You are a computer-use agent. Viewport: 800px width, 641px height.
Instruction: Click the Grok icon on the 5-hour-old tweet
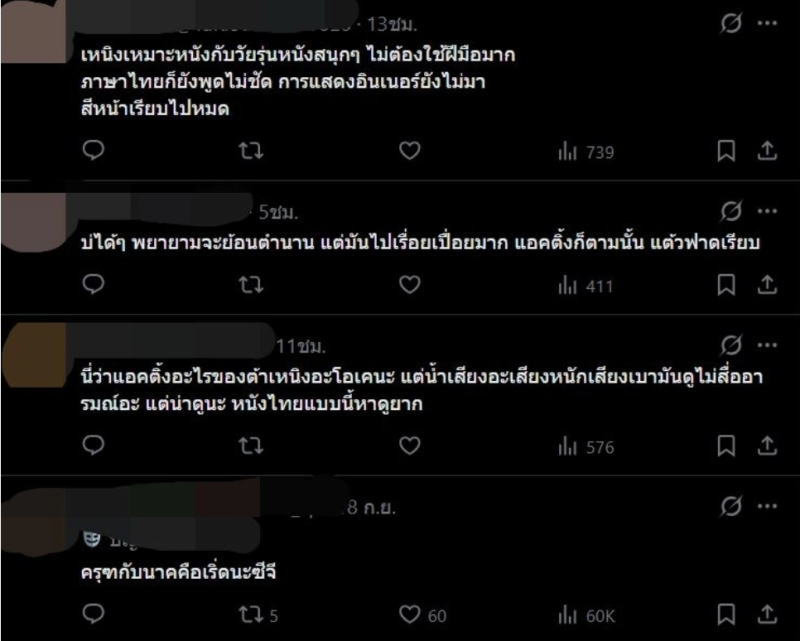pyautogui.click(x=731, y=211)
